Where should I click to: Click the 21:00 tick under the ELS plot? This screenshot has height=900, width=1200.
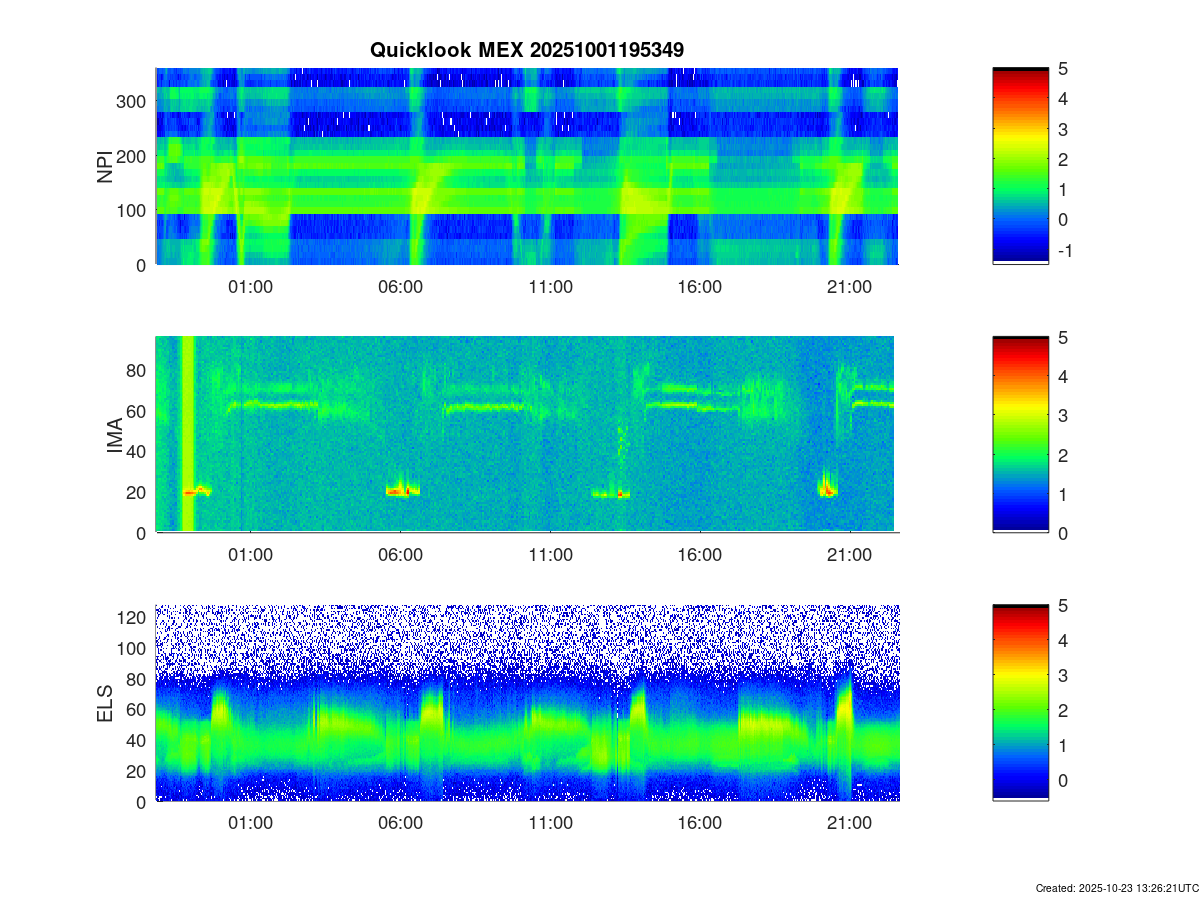849,823
